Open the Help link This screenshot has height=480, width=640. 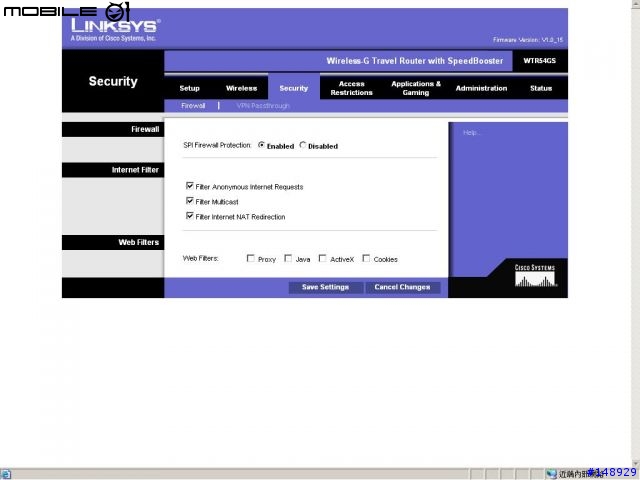pos(472,133)
